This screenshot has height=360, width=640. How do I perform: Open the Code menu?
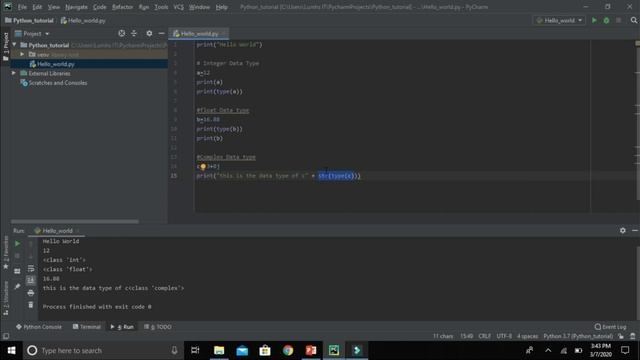click(99, 7)
